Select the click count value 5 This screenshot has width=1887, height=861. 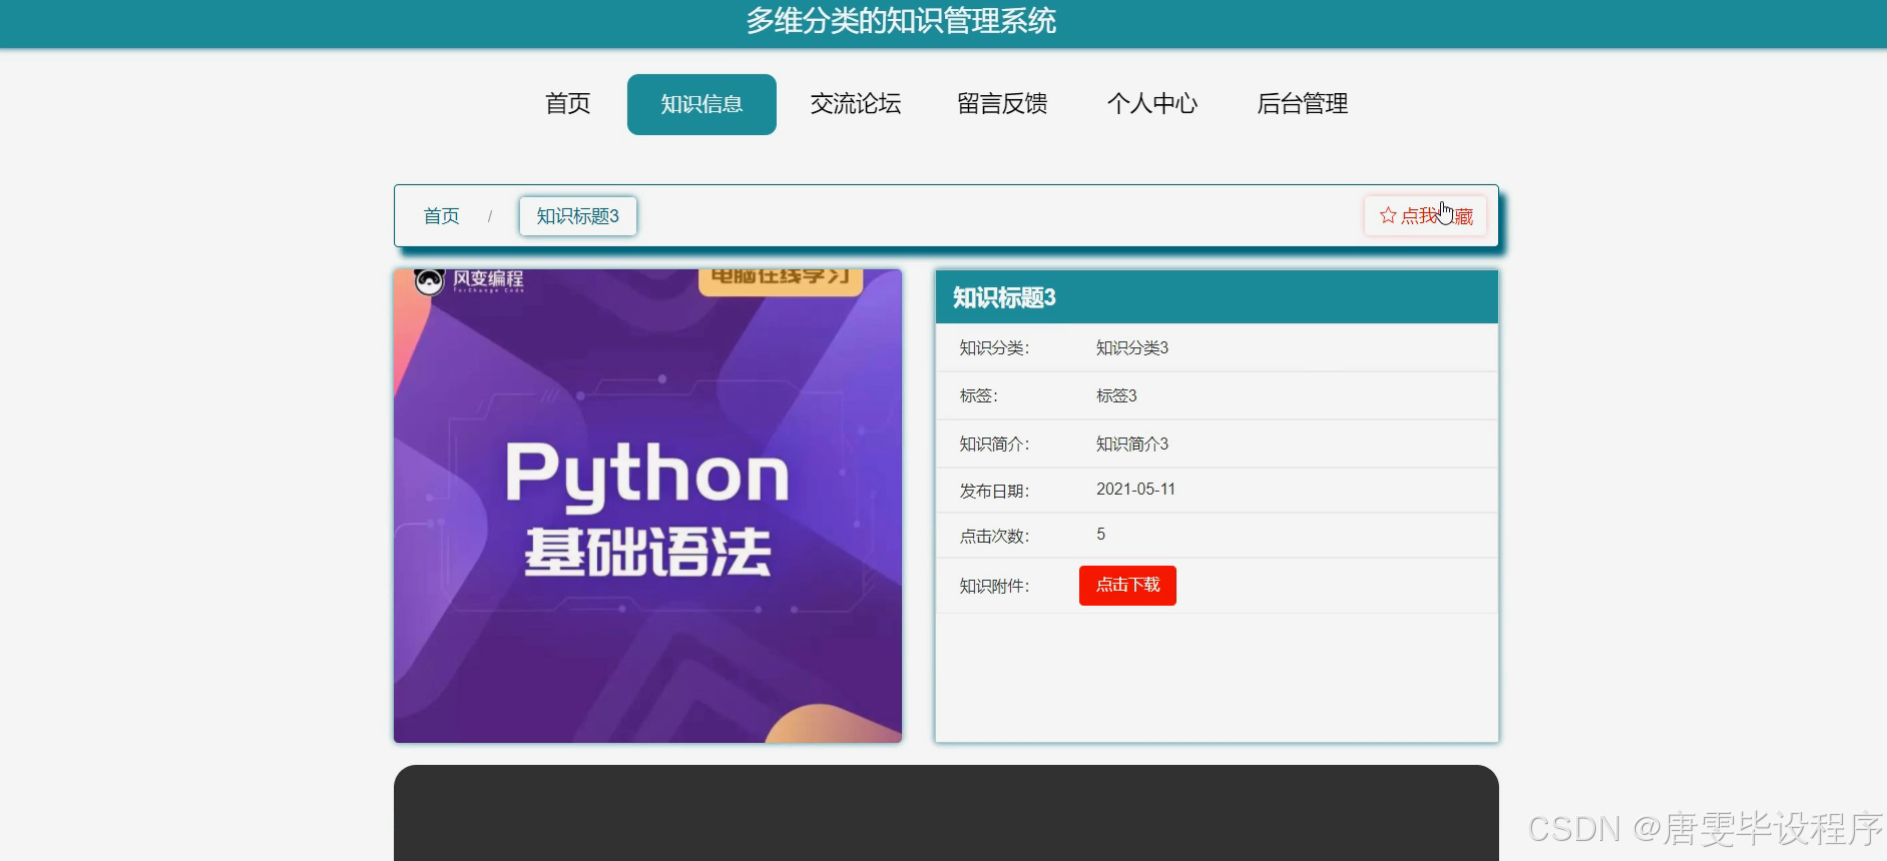1101,534
